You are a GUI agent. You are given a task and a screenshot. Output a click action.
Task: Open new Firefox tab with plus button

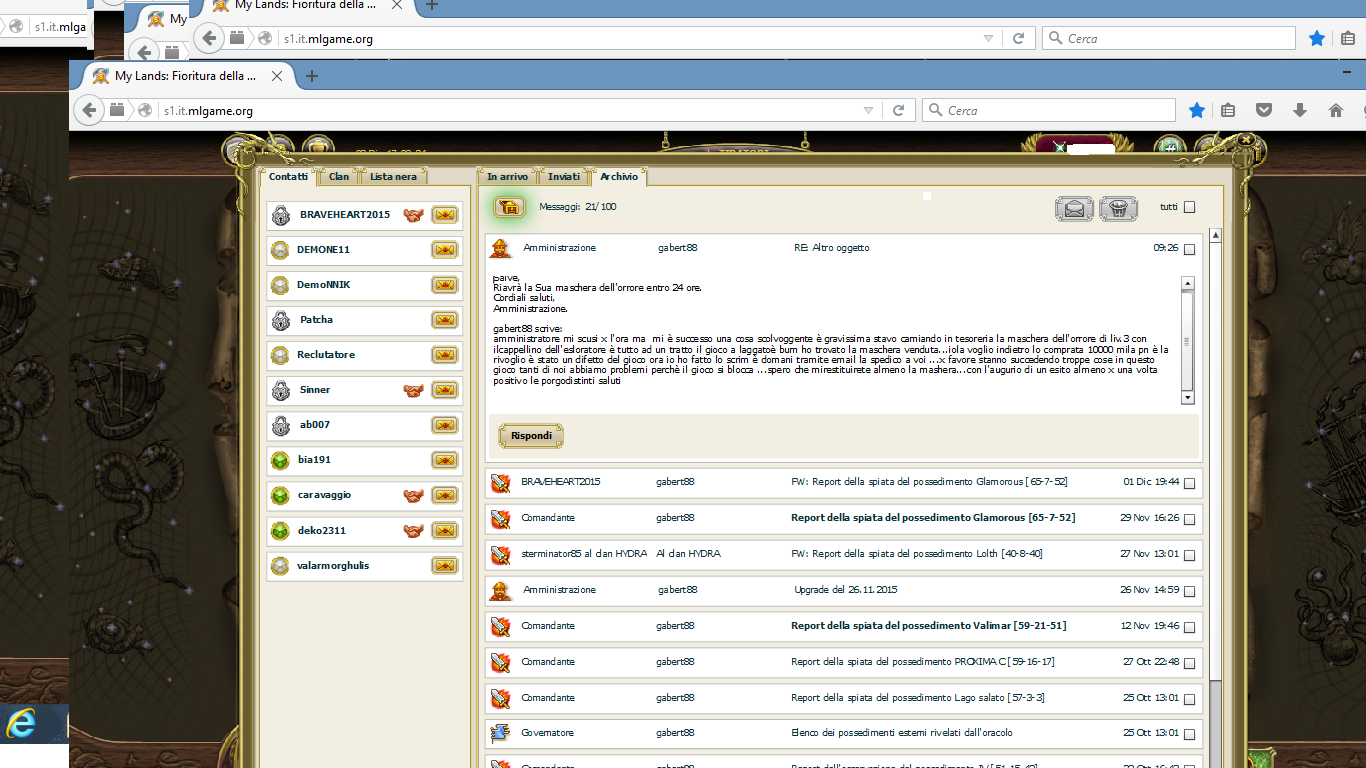pyautogui.click(x=311, y=76)
